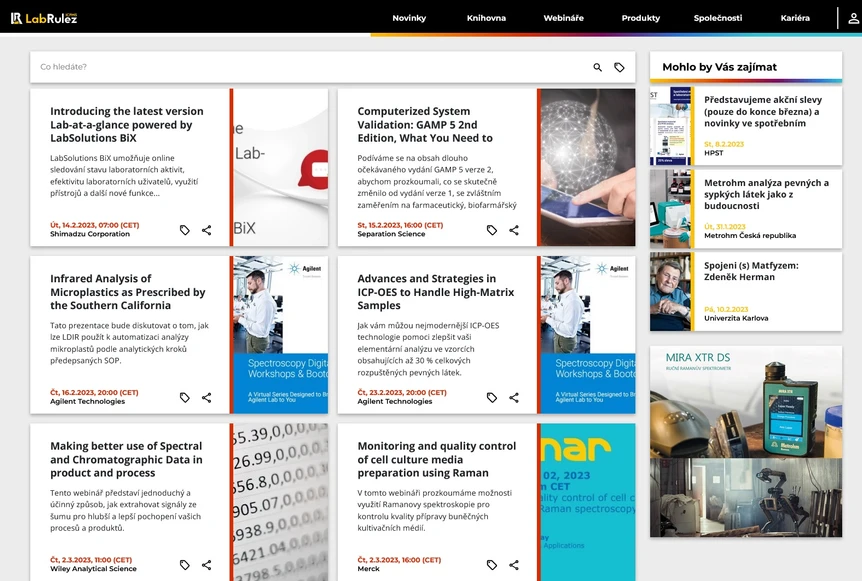This screenshot has width=862, height=581.
Task: Click tag icon on Infrared Microplastics card
Action: (185, 397)
